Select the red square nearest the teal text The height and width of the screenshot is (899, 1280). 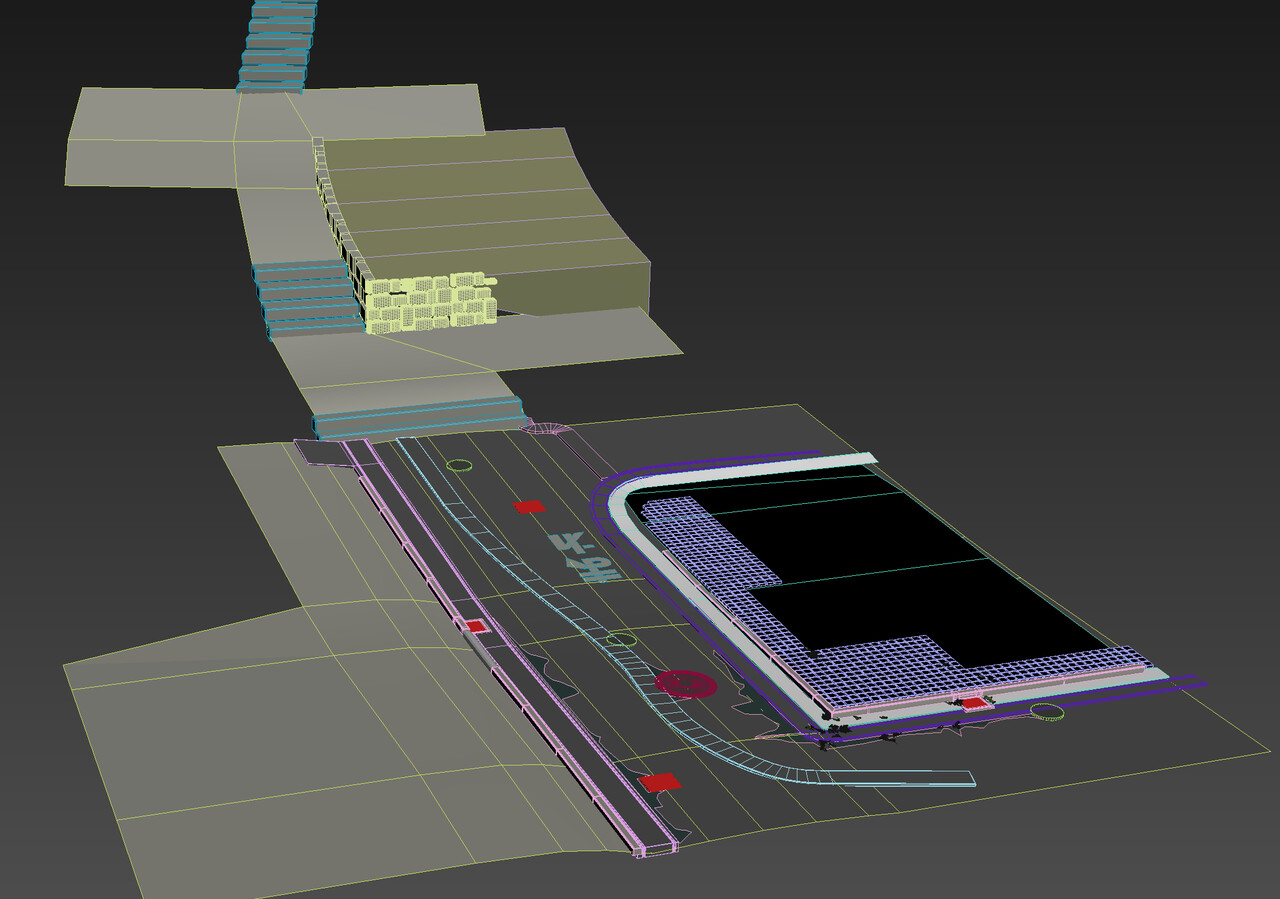click(x=529, y=507)
